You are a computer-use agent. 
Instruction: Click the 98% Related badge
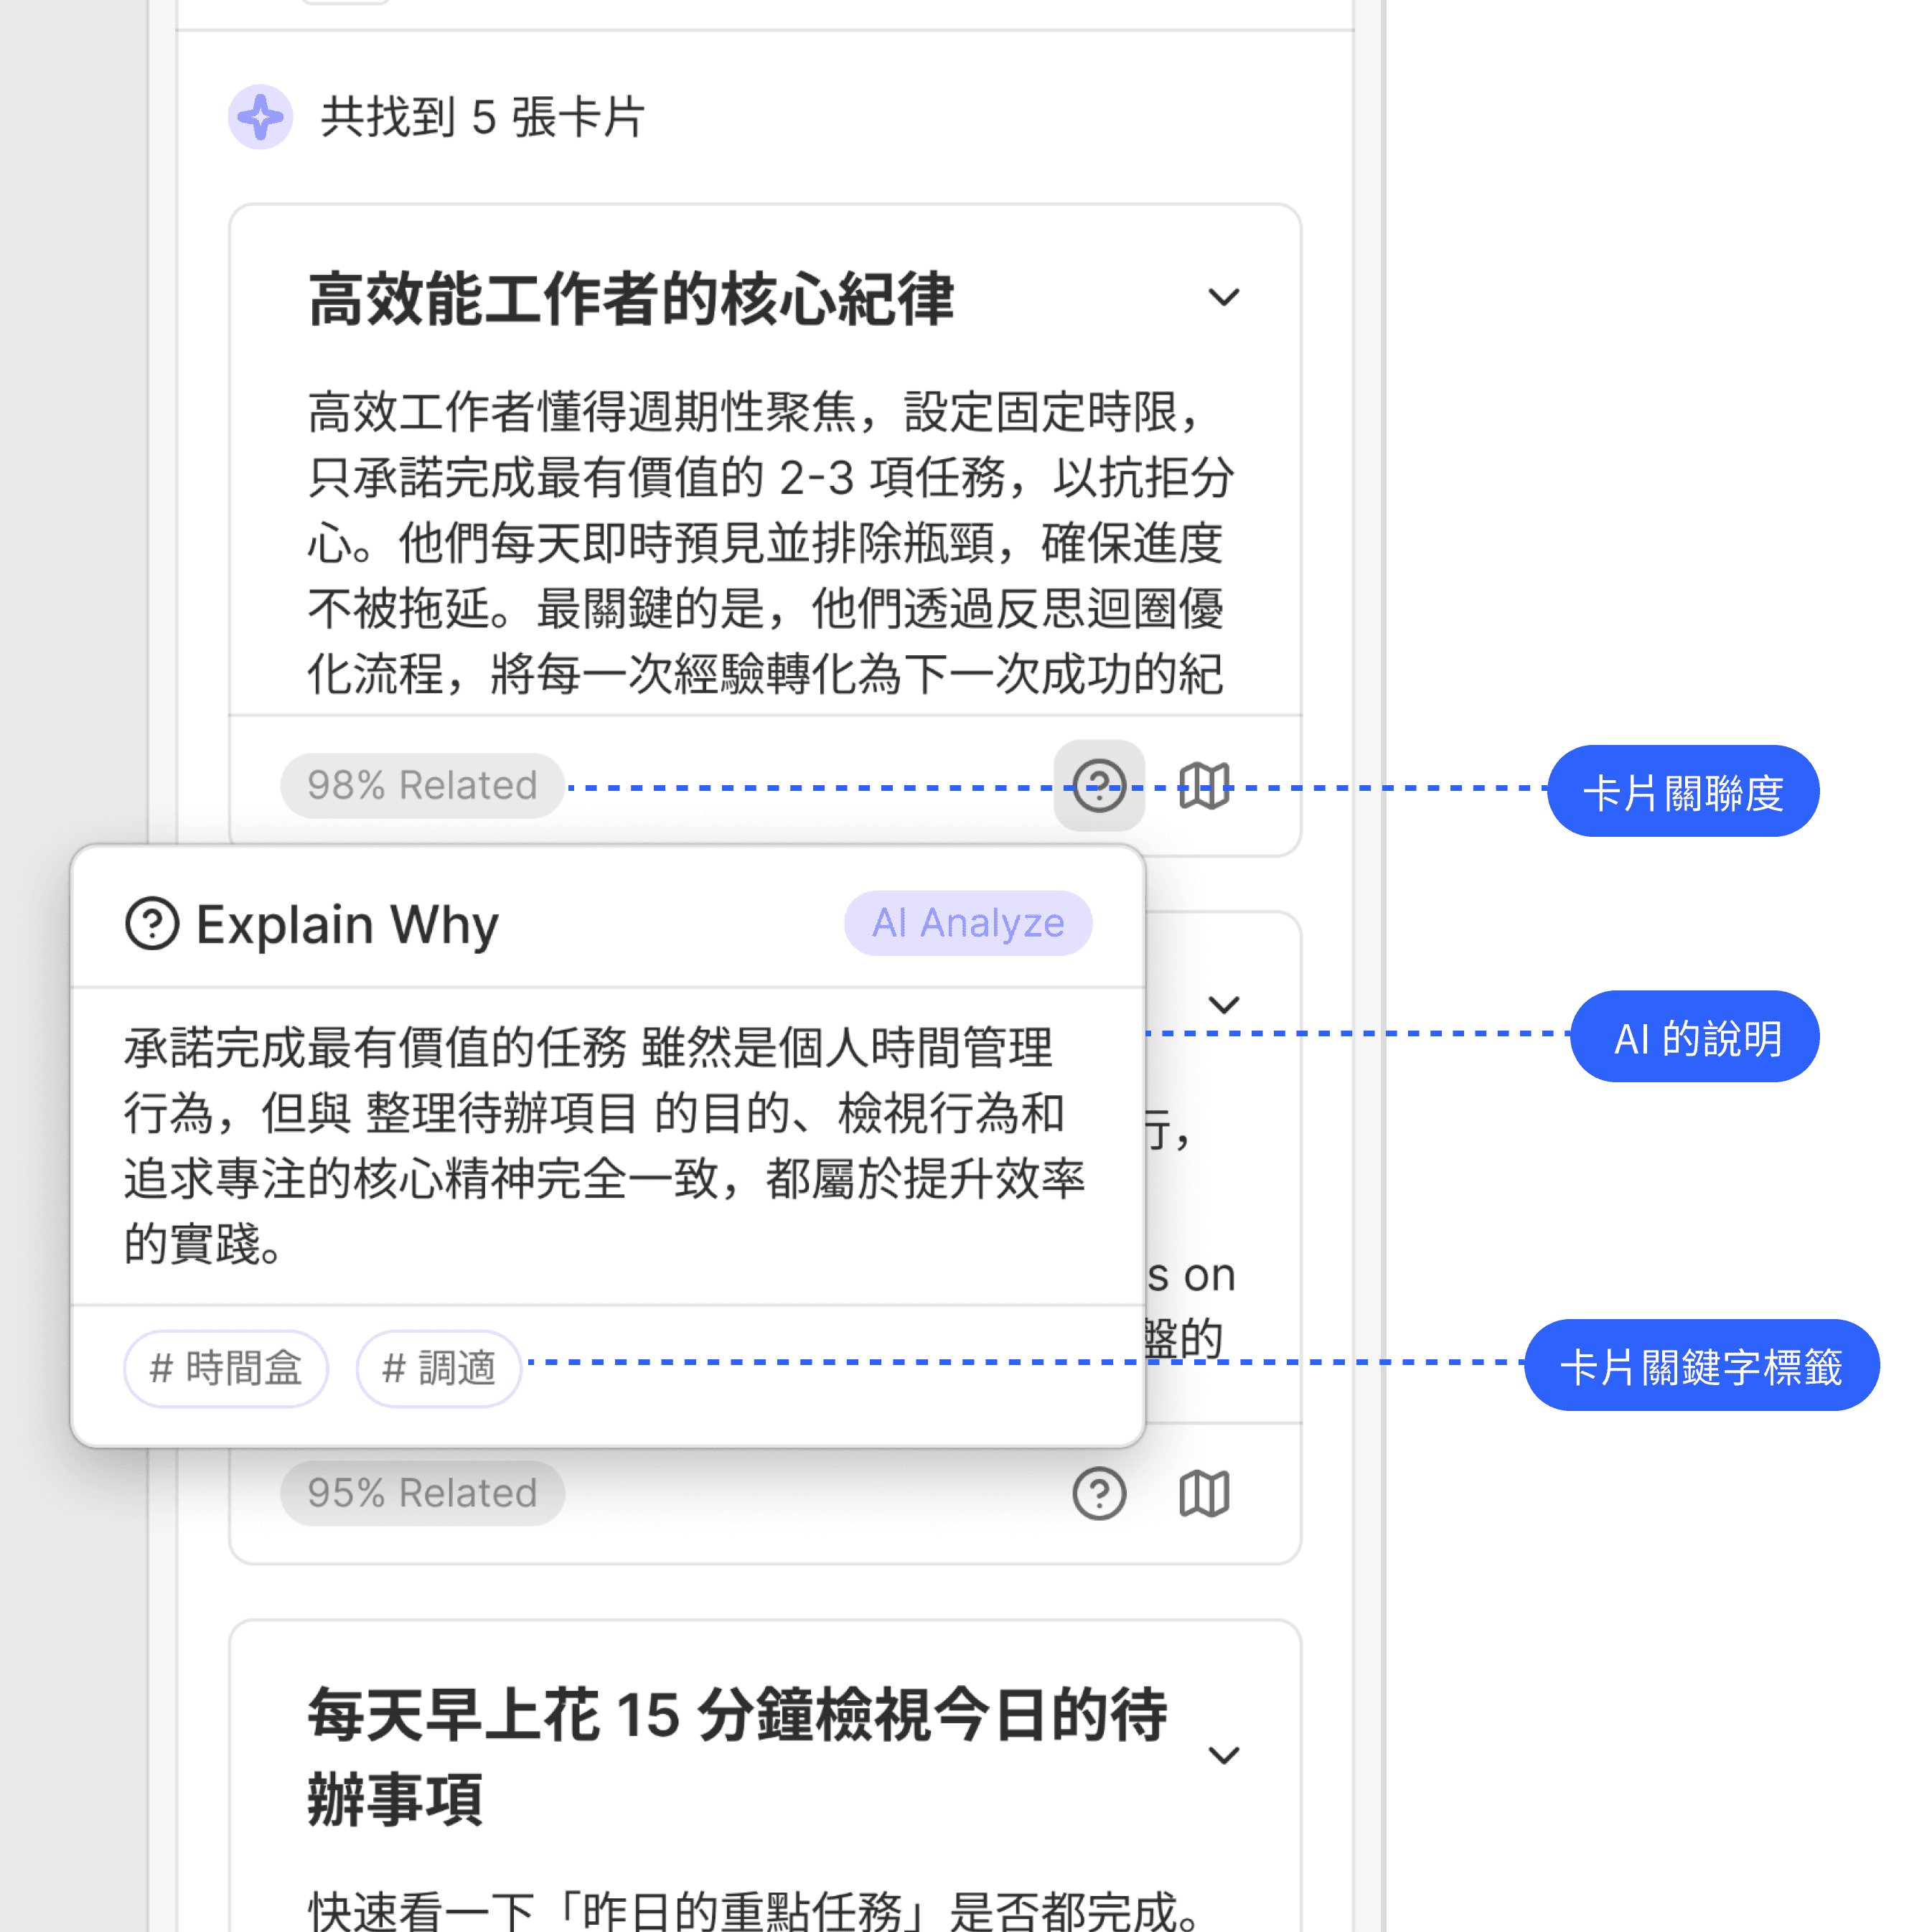coord(422,785)
